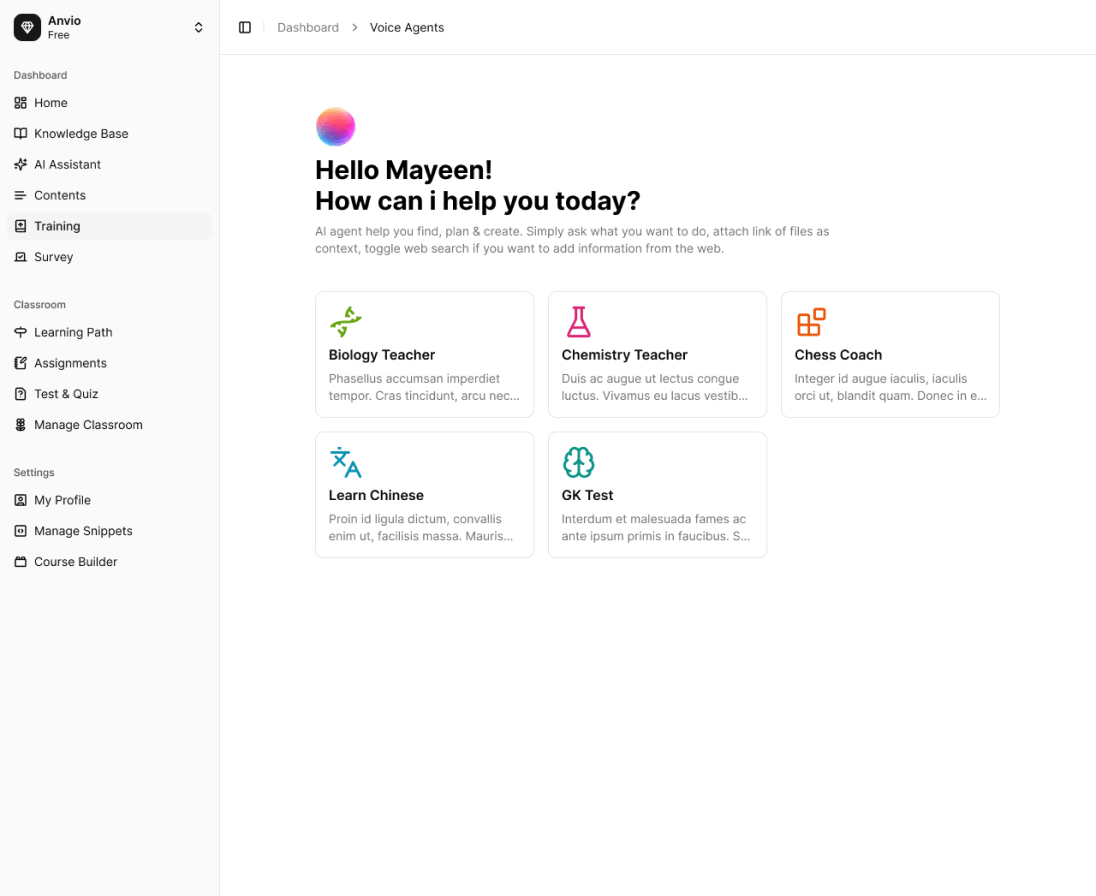This screenshot has height=896, width=1096.
Task: Switch to the Voice Agents tab
Action: (406, 27)
